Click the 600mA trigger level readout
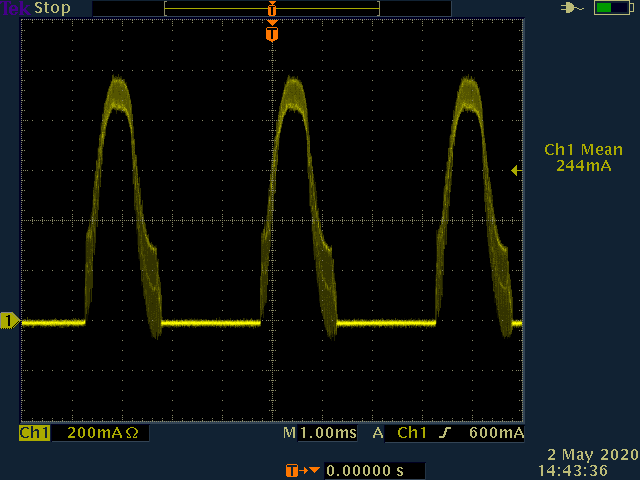The height and width of the screenshot is (480, 640). [x=497, y=433]
